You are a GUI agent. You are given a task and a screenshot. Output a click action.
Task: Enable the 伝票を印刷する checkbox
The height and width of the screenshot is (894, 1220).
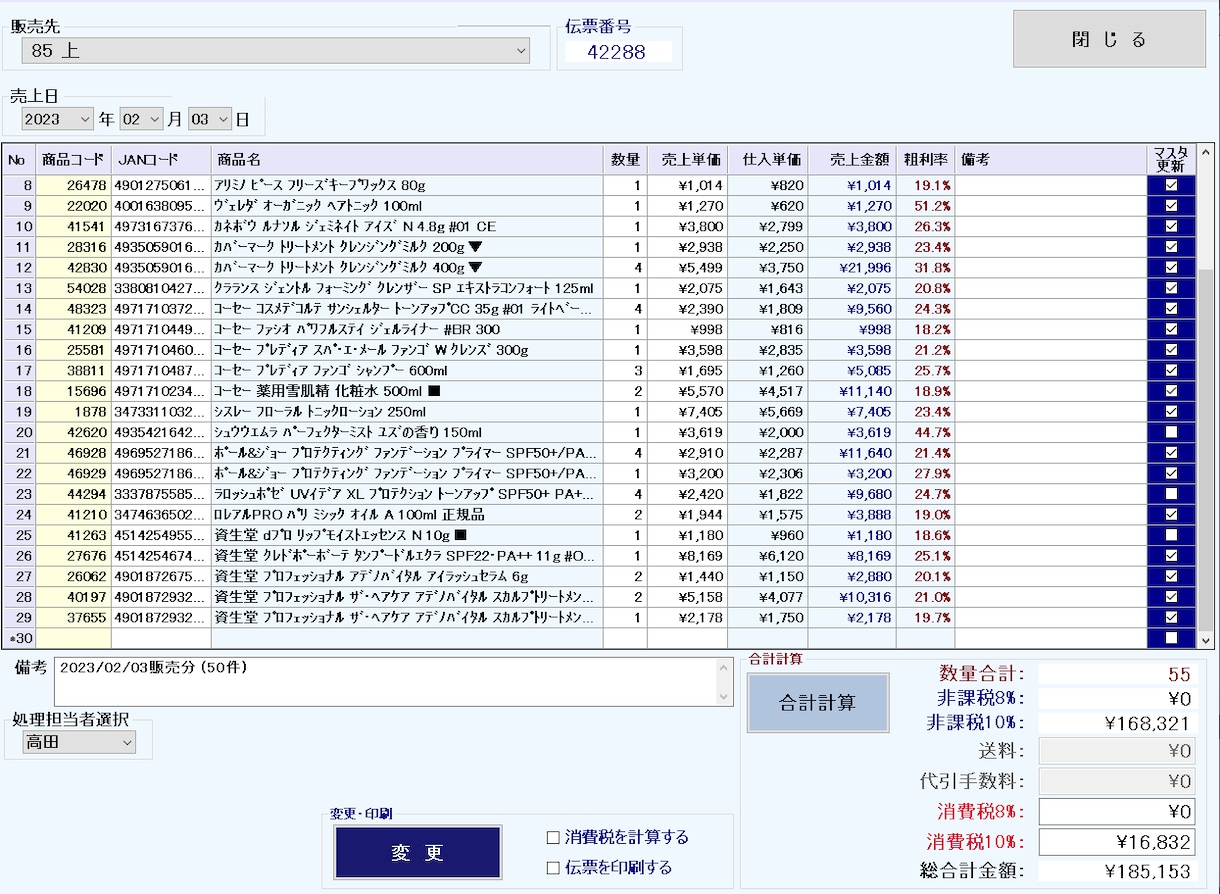[x=553, y=868]
